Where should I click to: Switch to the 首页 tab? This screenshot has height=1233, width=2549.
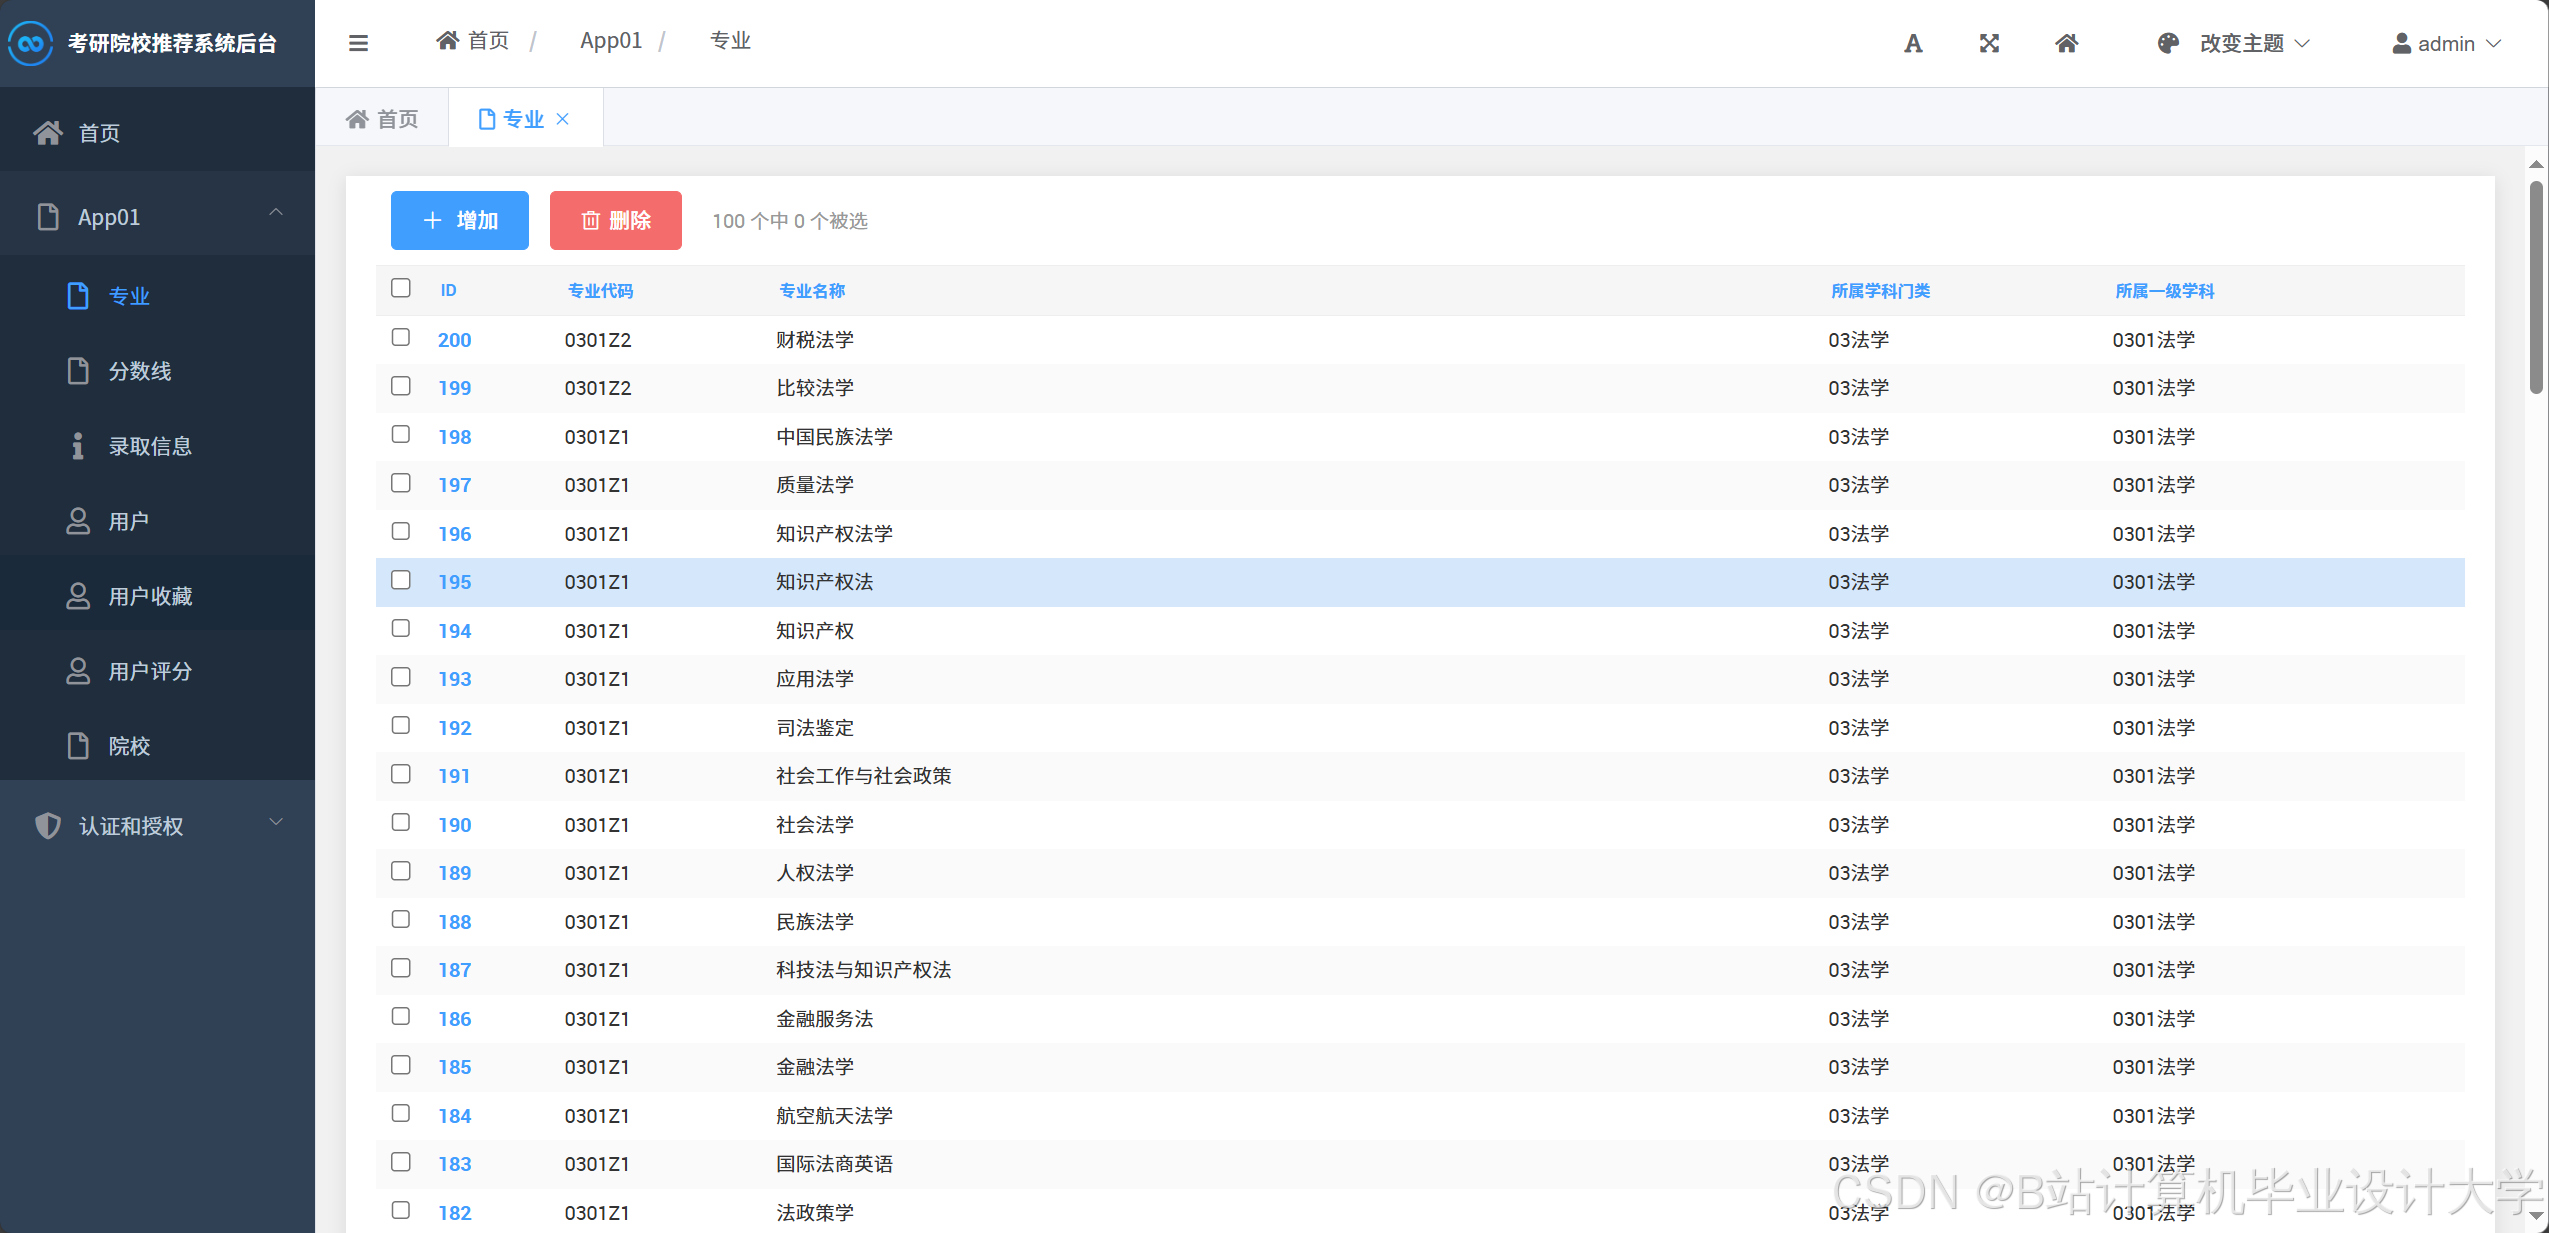383,119
